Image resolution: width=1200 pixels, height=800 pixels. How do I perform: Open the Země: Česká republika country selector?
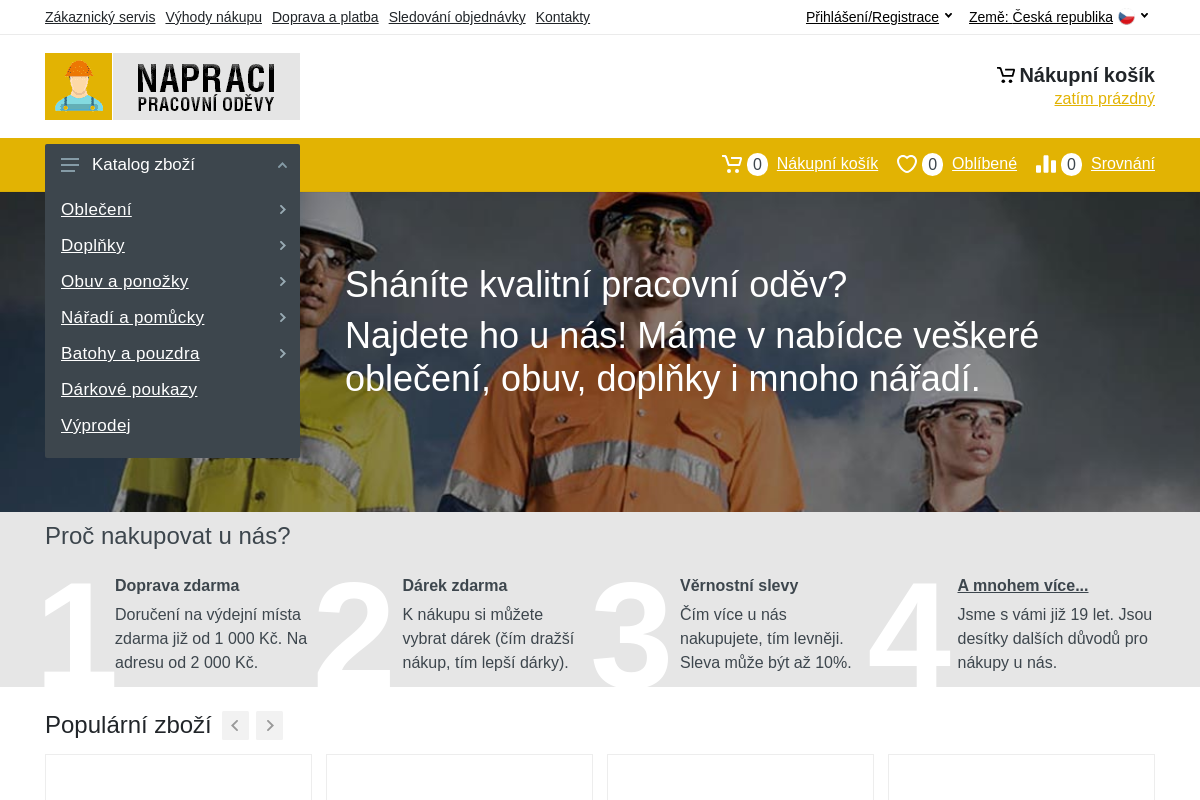(x=1040, y=16)
